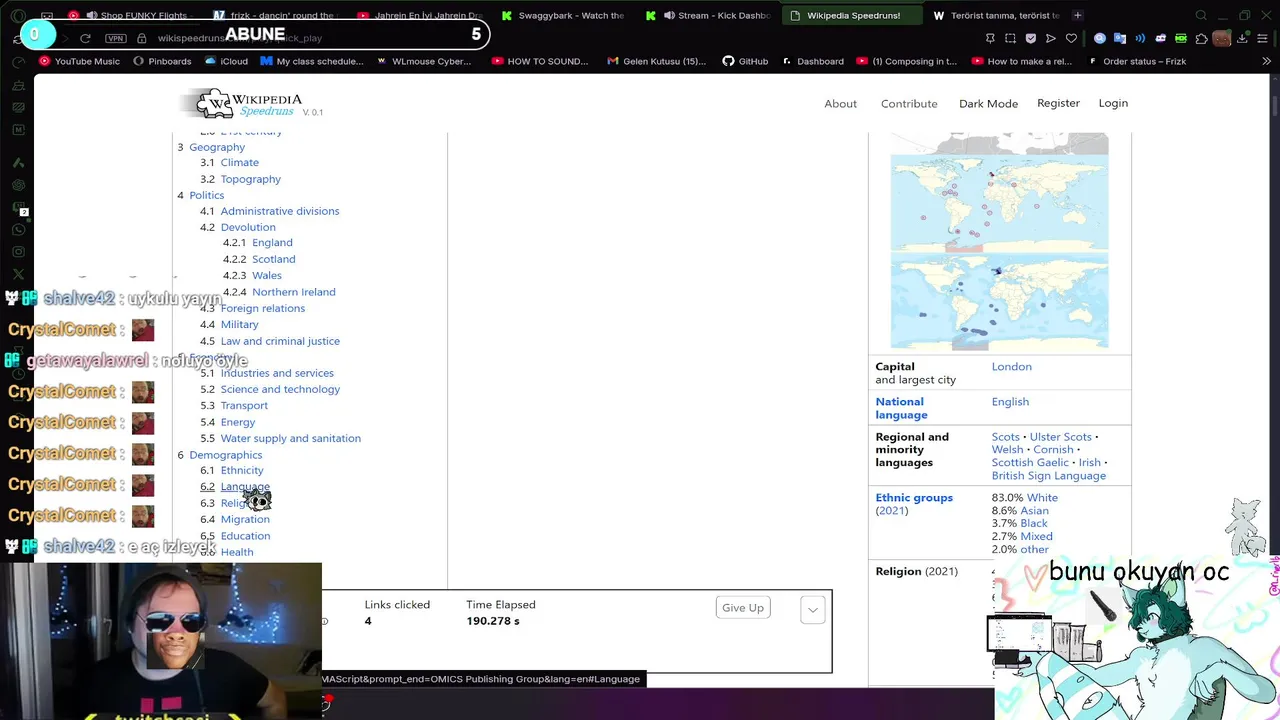Open the Scottish Gaelic language link

(x=1030, y=463)
